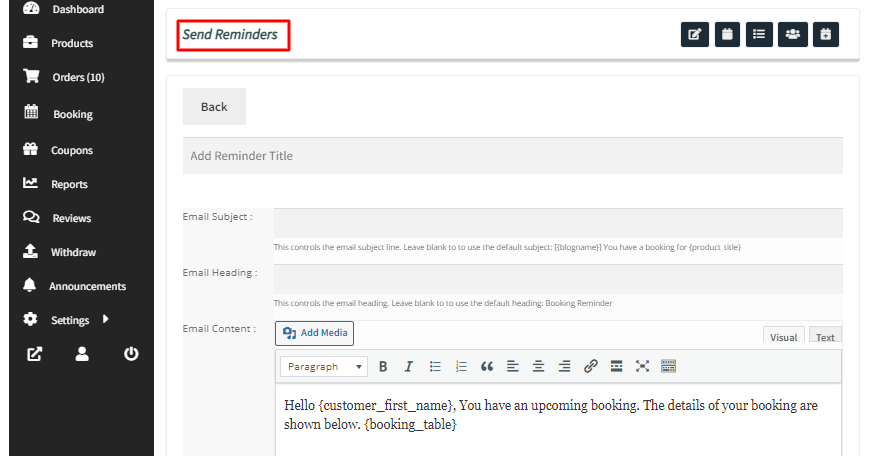Click the plain calendar header icon

click(x=728, y=34)
